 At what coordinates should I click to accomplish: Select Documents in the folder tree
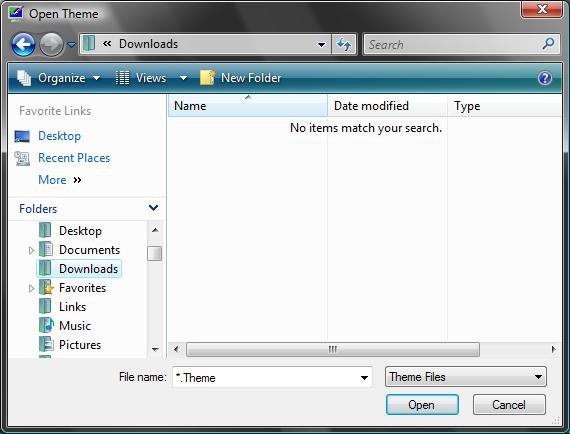pos(89,250)
